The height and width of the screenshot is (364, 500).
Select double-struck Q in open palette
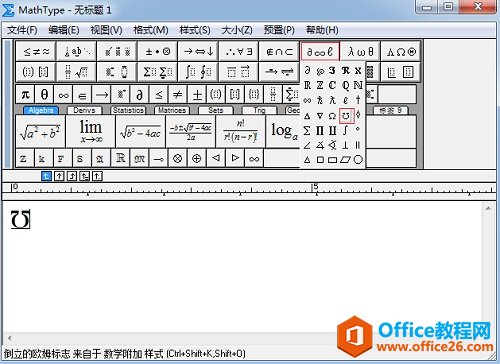[x=346, y=85]
